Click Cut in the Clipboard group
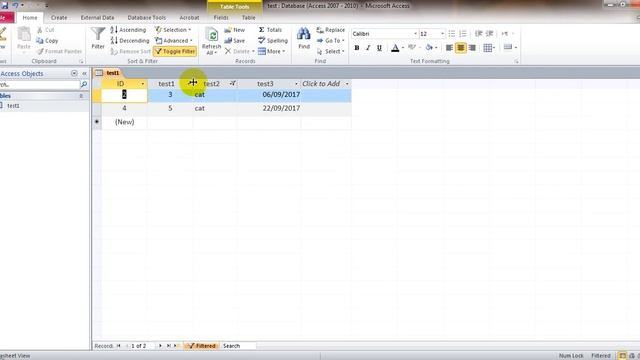This screenshot has height=360, width=640. [x=46, y=30]
